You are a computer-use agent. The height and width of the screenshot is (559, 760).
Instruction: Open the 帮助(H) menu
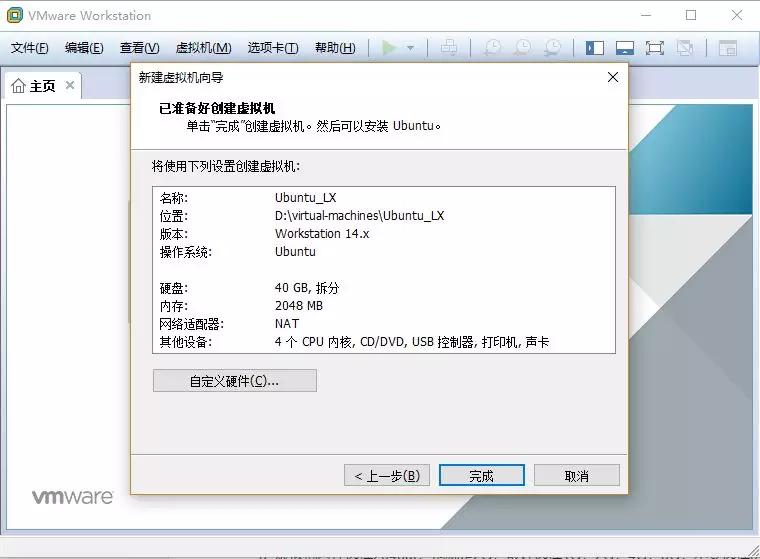(x=335, y=48)
